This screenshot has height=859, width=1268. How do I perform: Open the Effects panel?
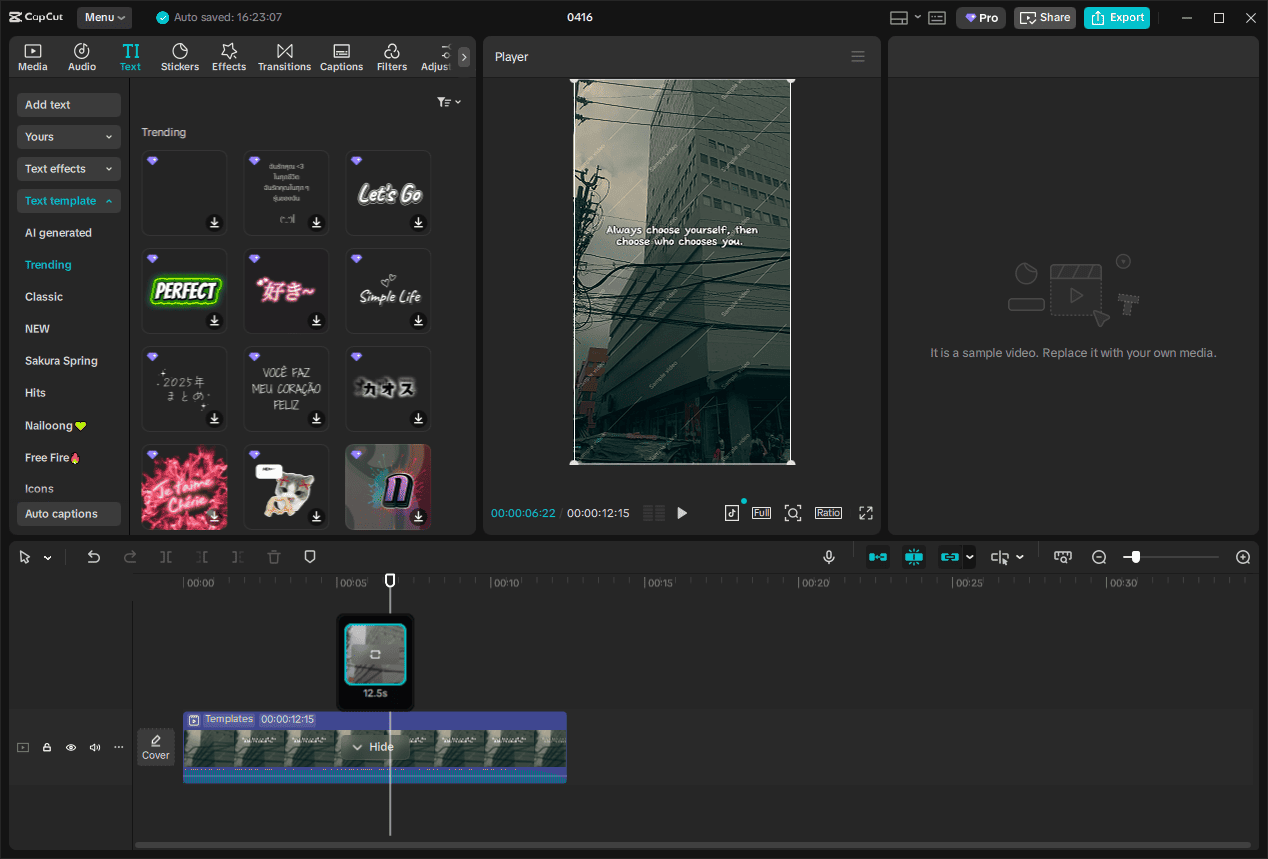click(229, 56)
